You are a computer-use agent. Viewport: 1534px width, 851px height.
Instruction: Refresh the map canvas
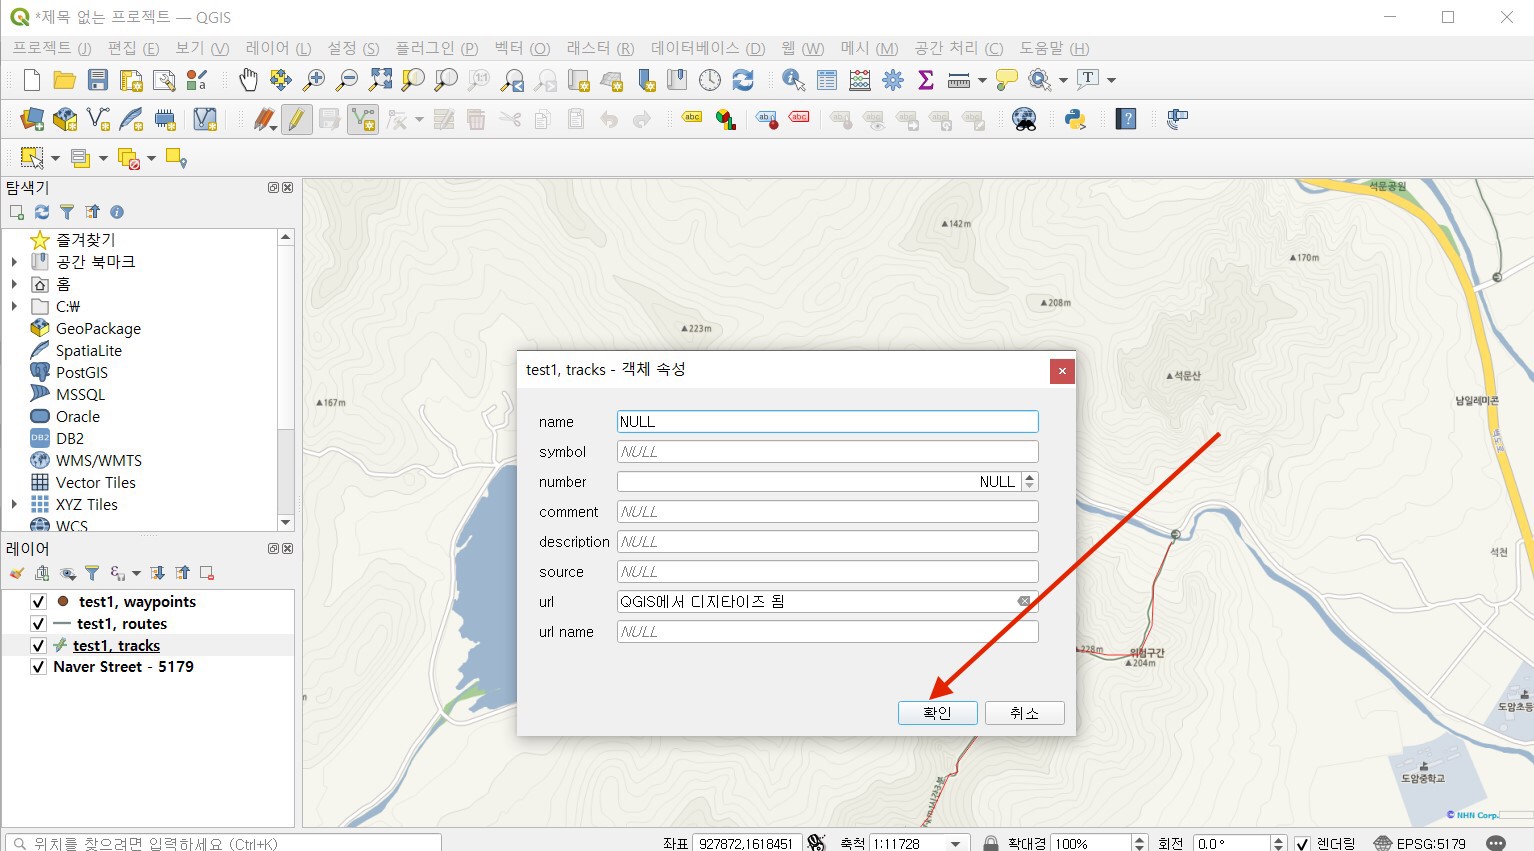pyautogui.click(x=743, y=80)
